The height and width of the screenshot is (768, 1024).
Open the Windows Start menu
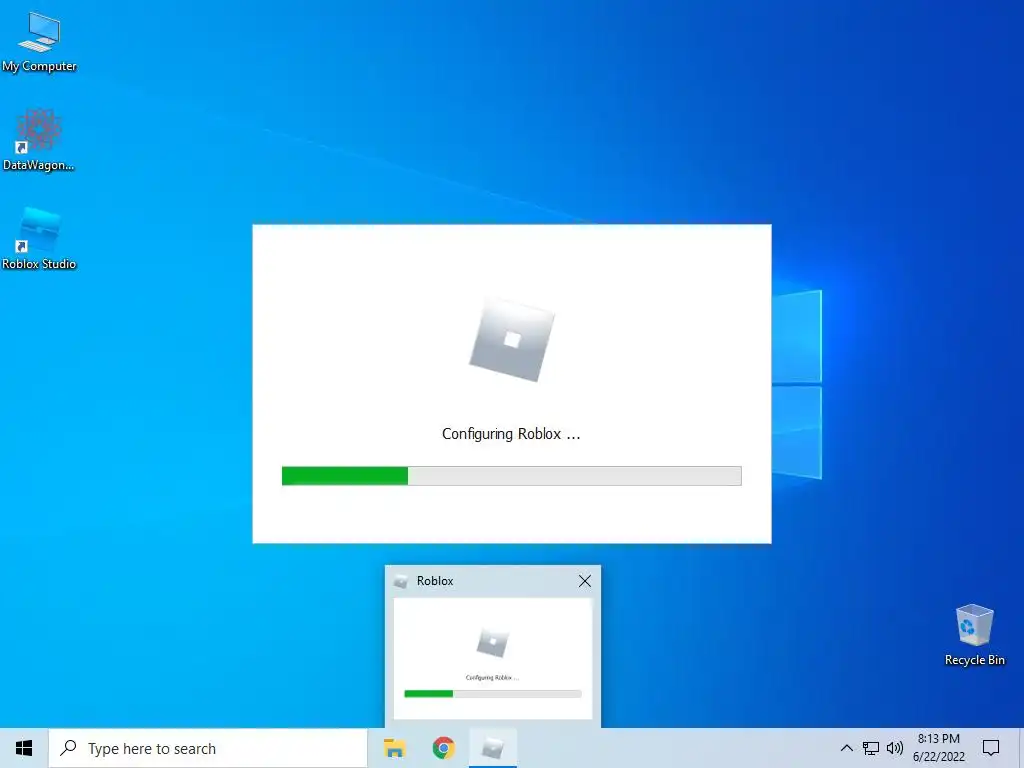pyautogui.click(x=24, y=748)
